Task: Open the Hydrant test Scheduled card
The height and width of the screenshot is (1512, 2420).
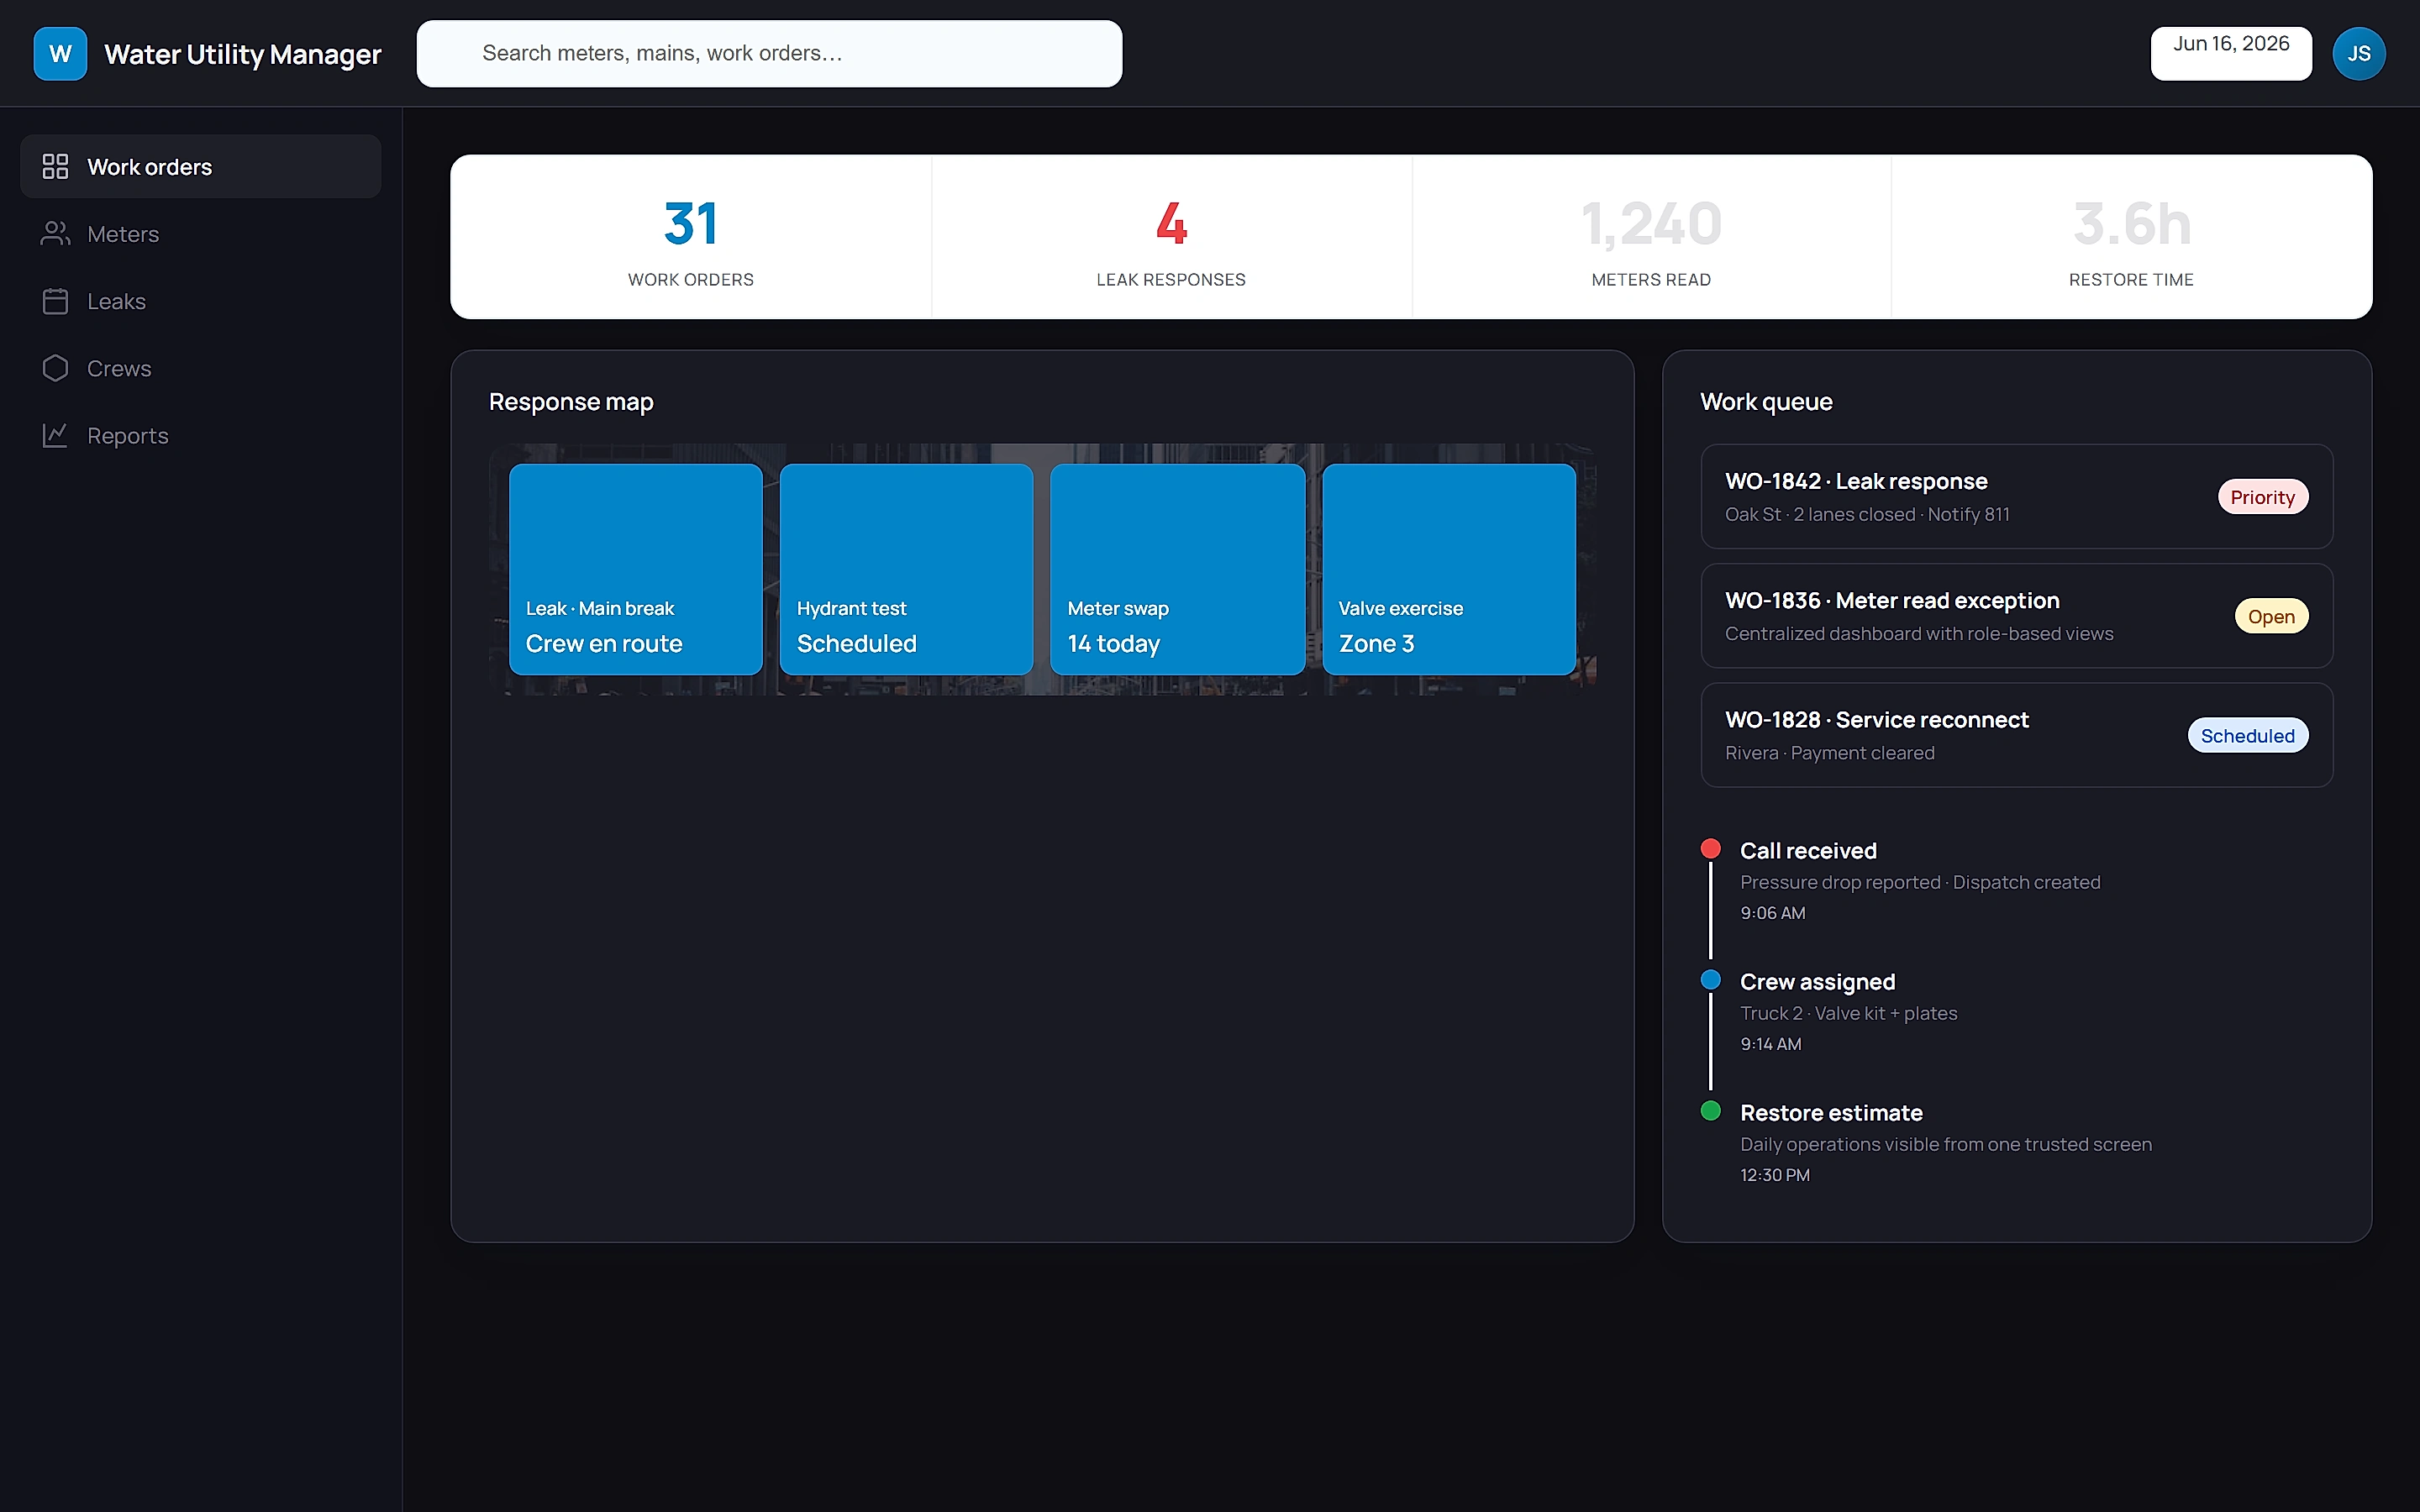Action: (906, 569)
